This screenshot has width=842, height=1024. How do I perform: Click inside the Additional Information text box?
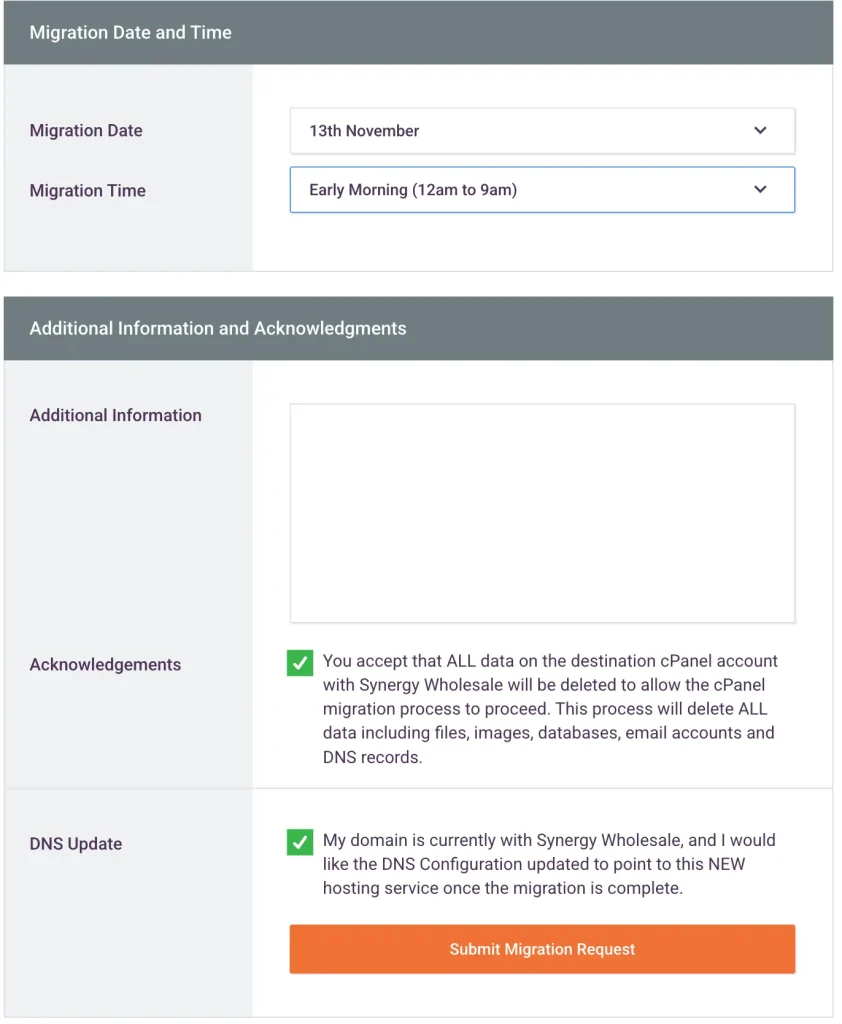click(542, 510)
